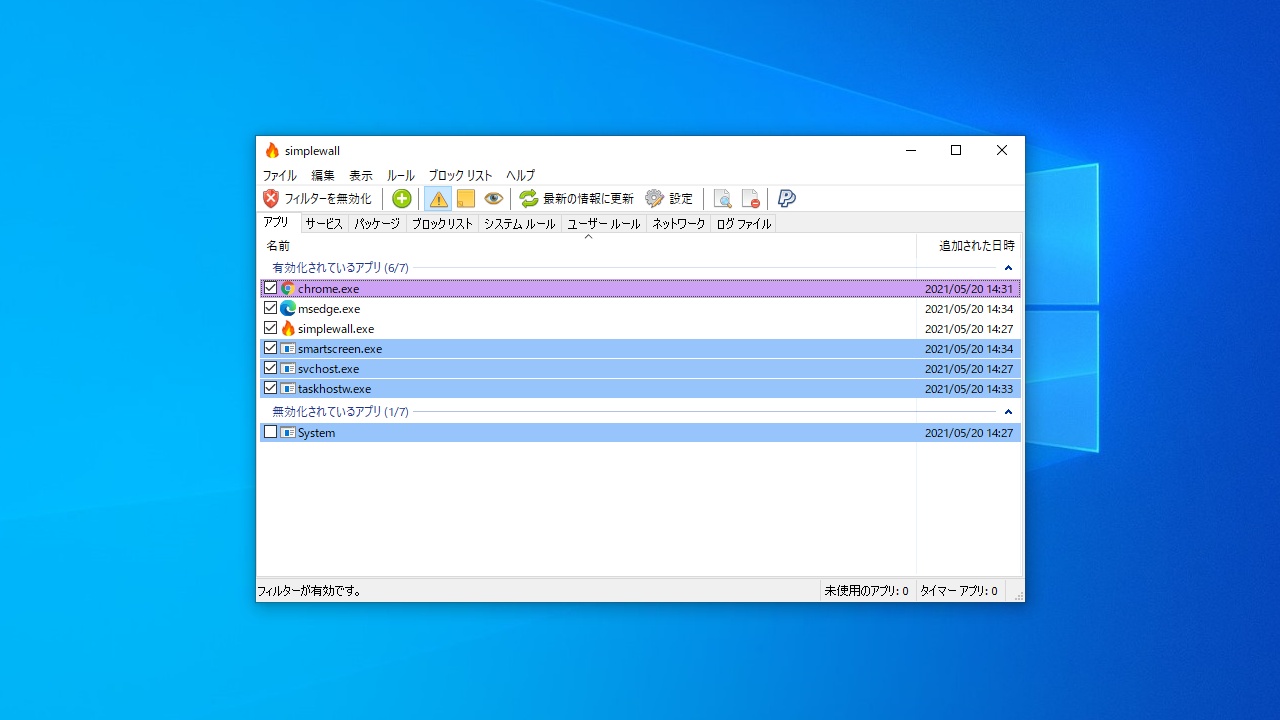This screenshot has height=720, width=1280.
Task: Click the PayPal donate icon
Action: (787, 199)
